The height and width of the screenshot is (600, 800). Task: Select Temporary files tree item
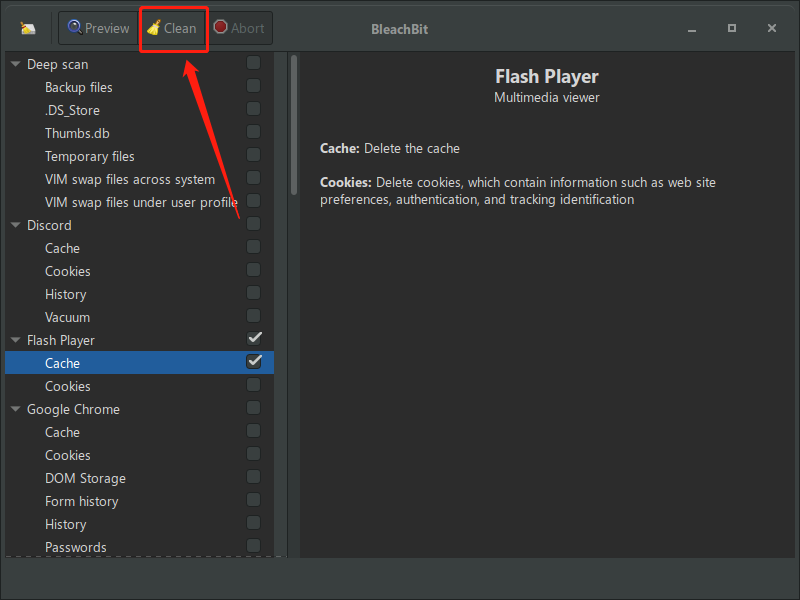[x=89, y=156]
